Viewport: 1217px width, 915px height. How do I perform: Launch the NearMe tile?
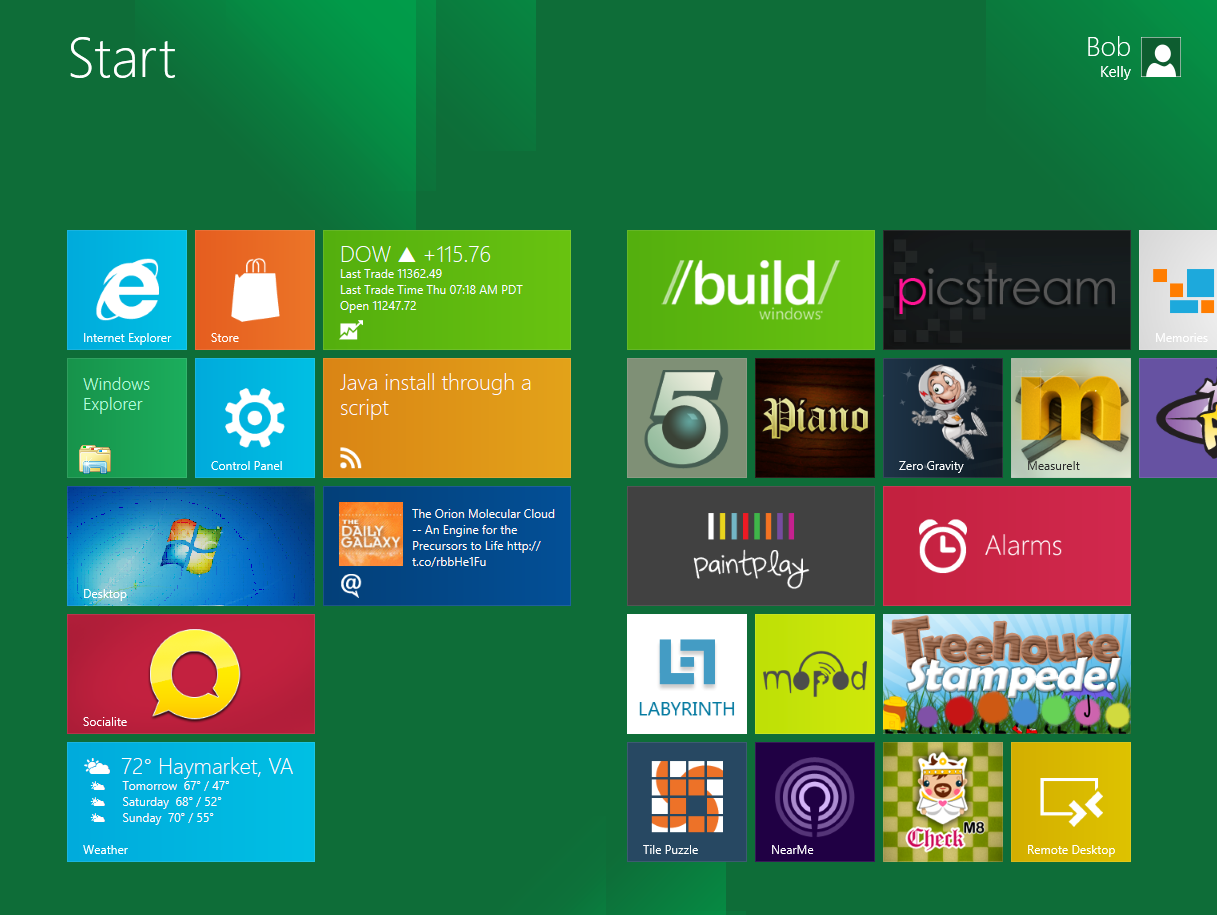coord(815,802)
